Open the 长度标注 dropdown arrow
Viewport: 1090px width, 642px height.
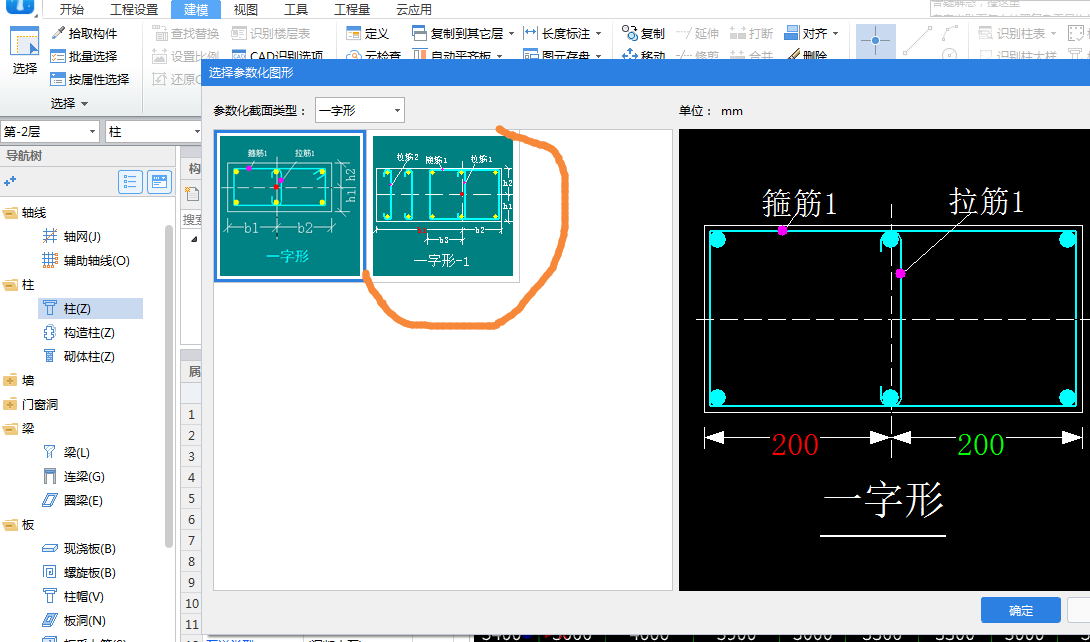[x=599, y=33]
